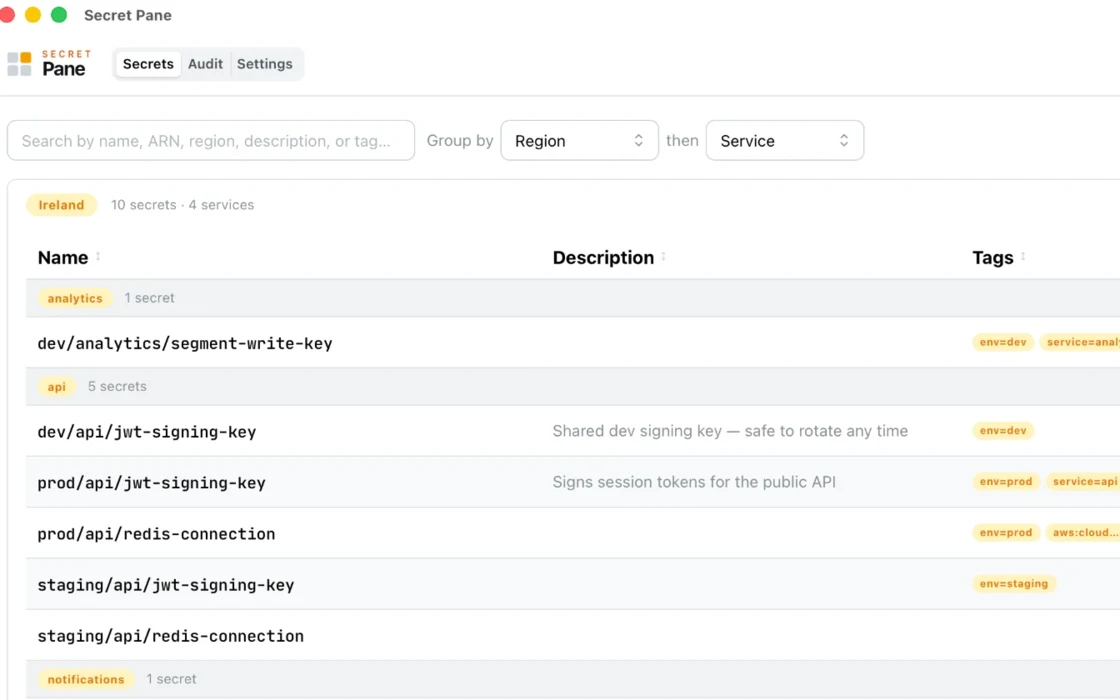Open the Service secondary grouping dropdown
Image resolution: width=1120 pixels, height=700 pixels.
click(784, 141)
